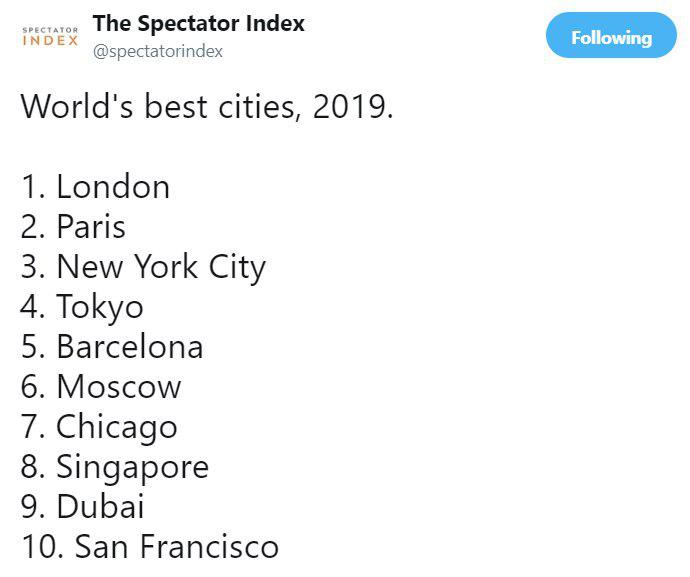Open the @spectatorindex handle link
The width and height of the screenshot is (690, 577).
click(158, 51)
